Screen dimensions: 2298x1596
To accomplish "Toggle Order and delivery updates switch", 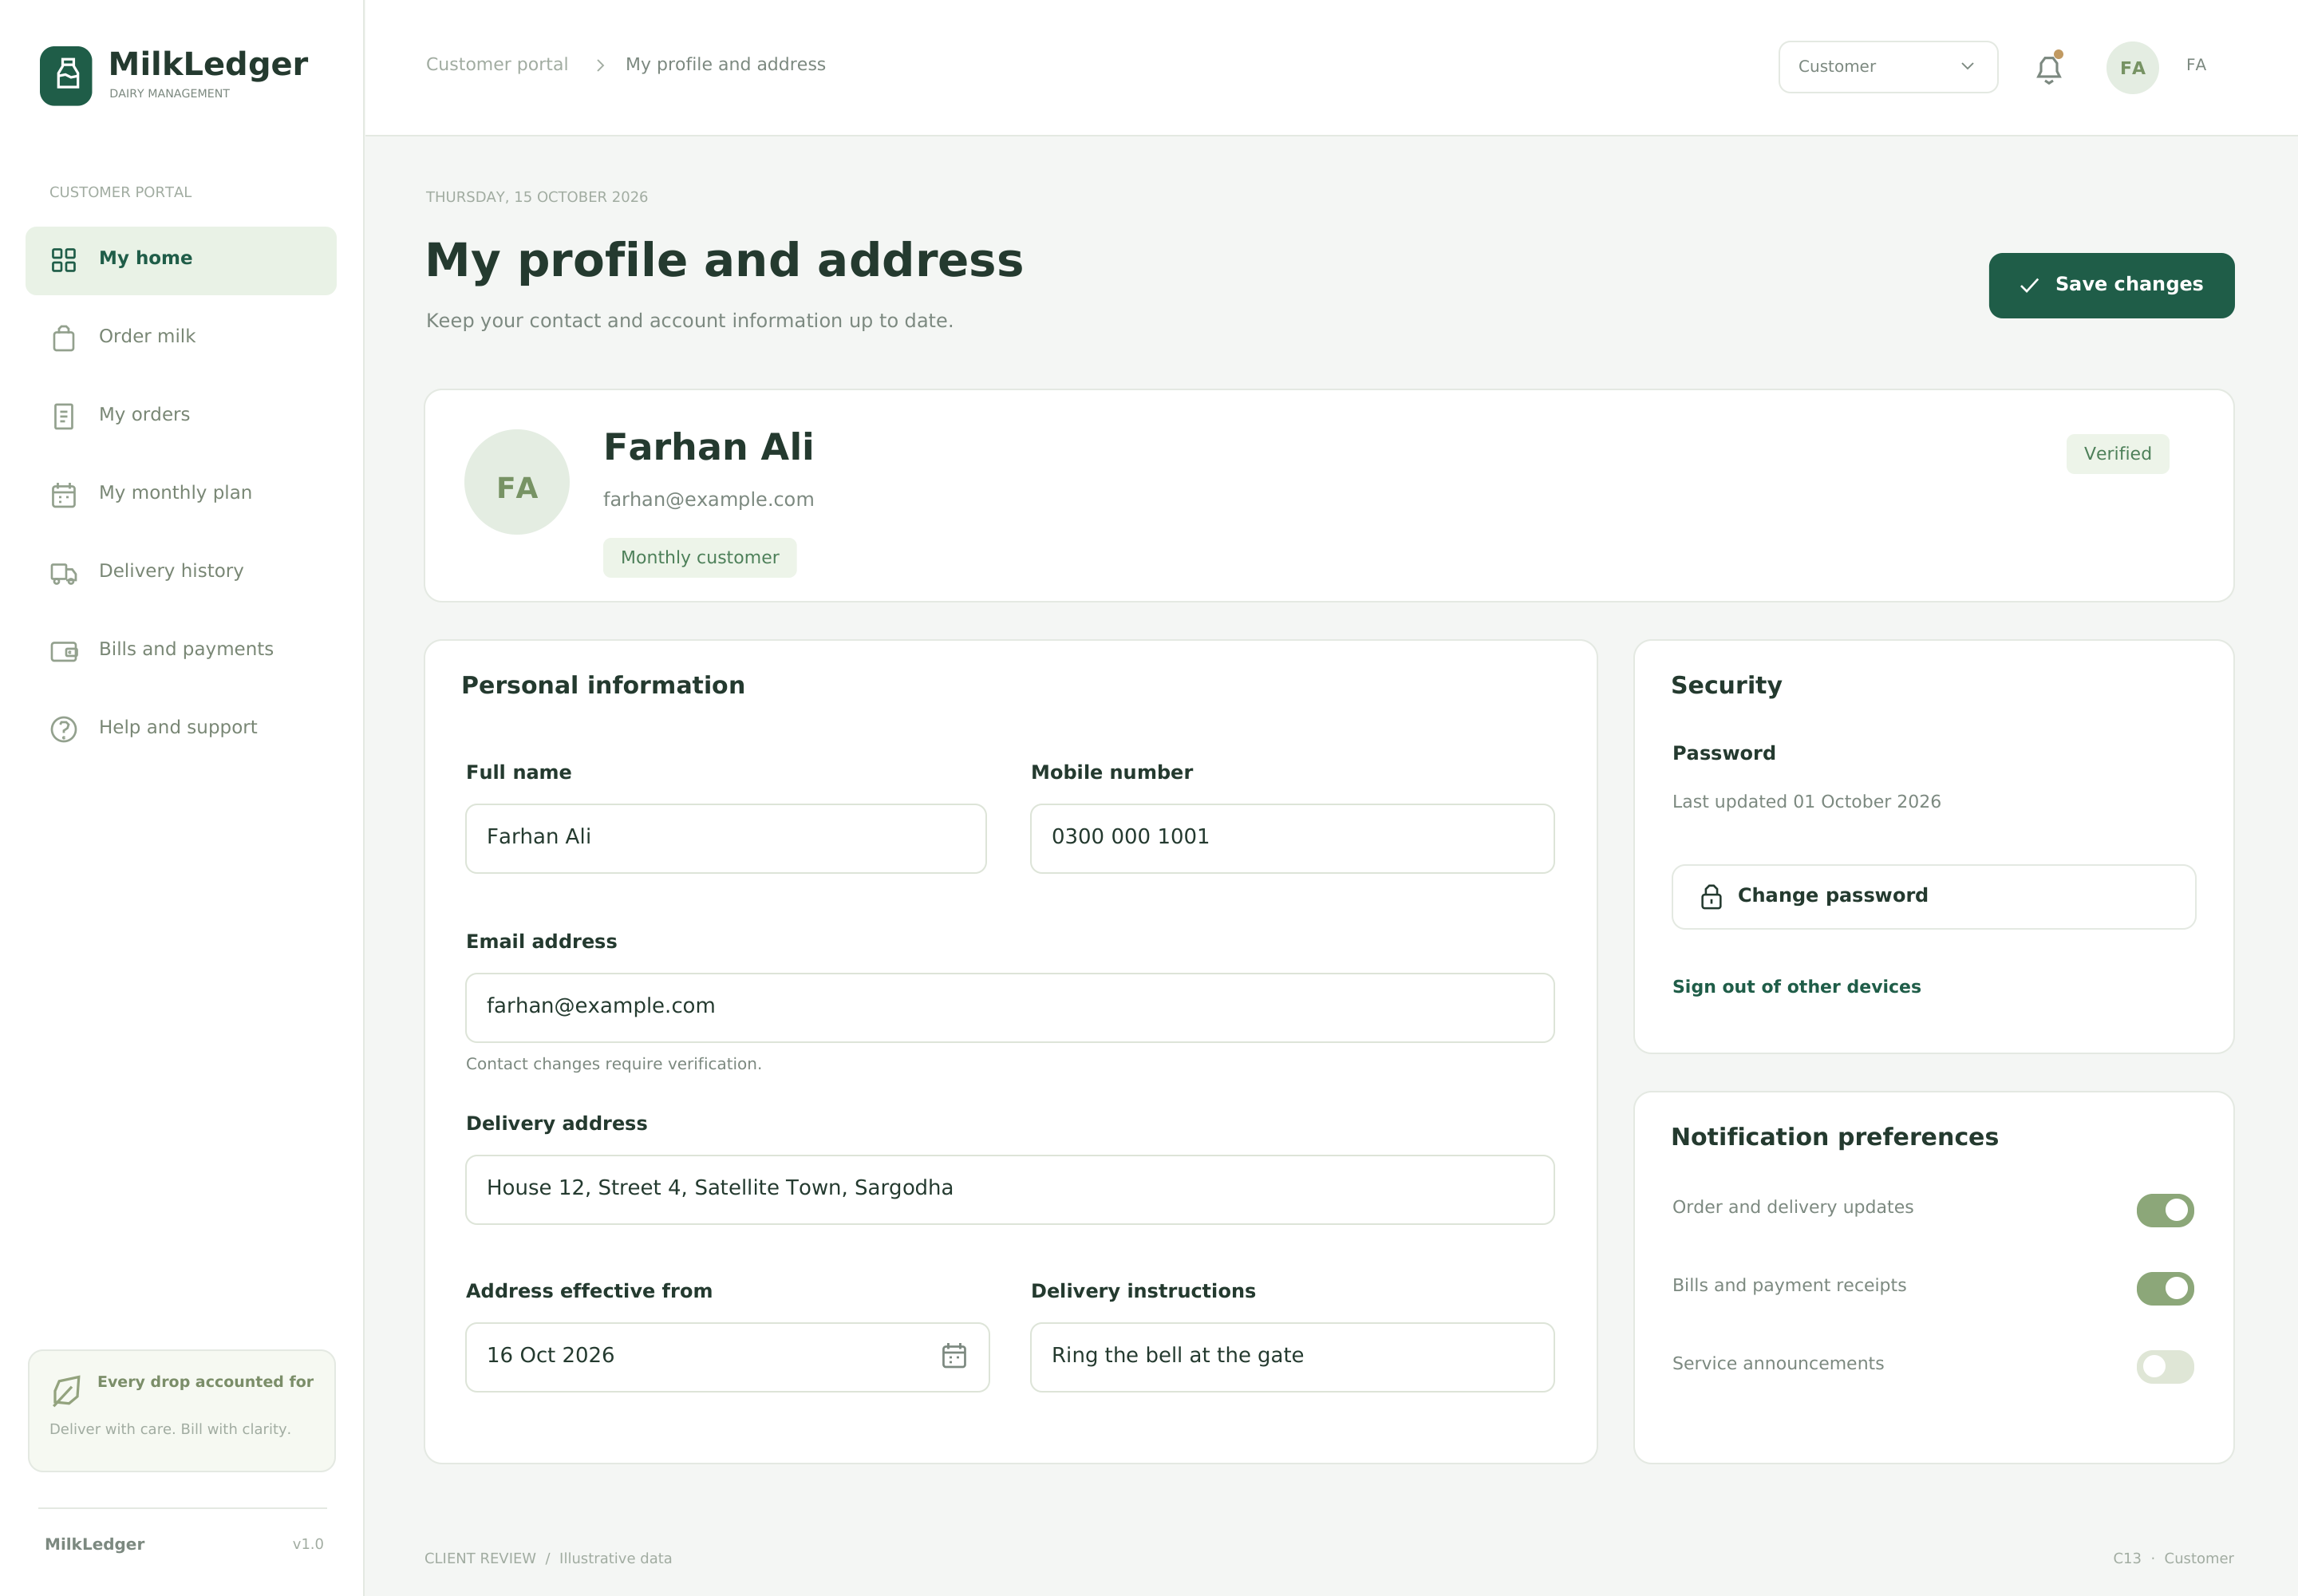I will pyautogui.click(x=2165, y=1210).
